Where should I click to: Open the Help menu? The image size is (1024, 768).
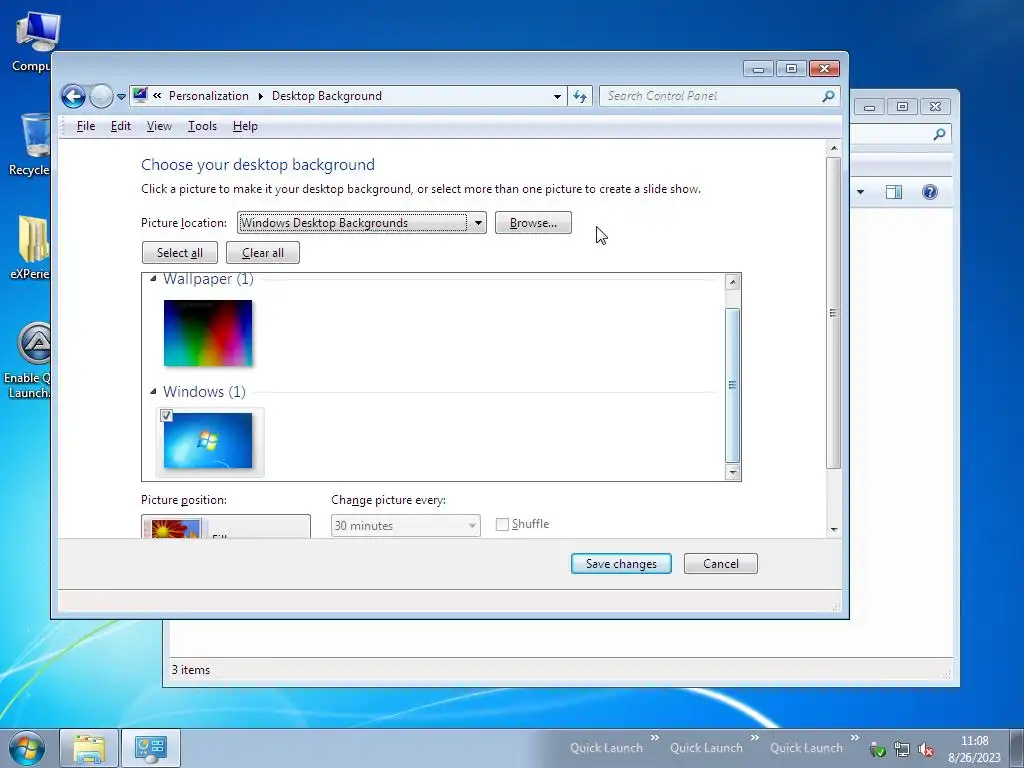pos(245,126)
